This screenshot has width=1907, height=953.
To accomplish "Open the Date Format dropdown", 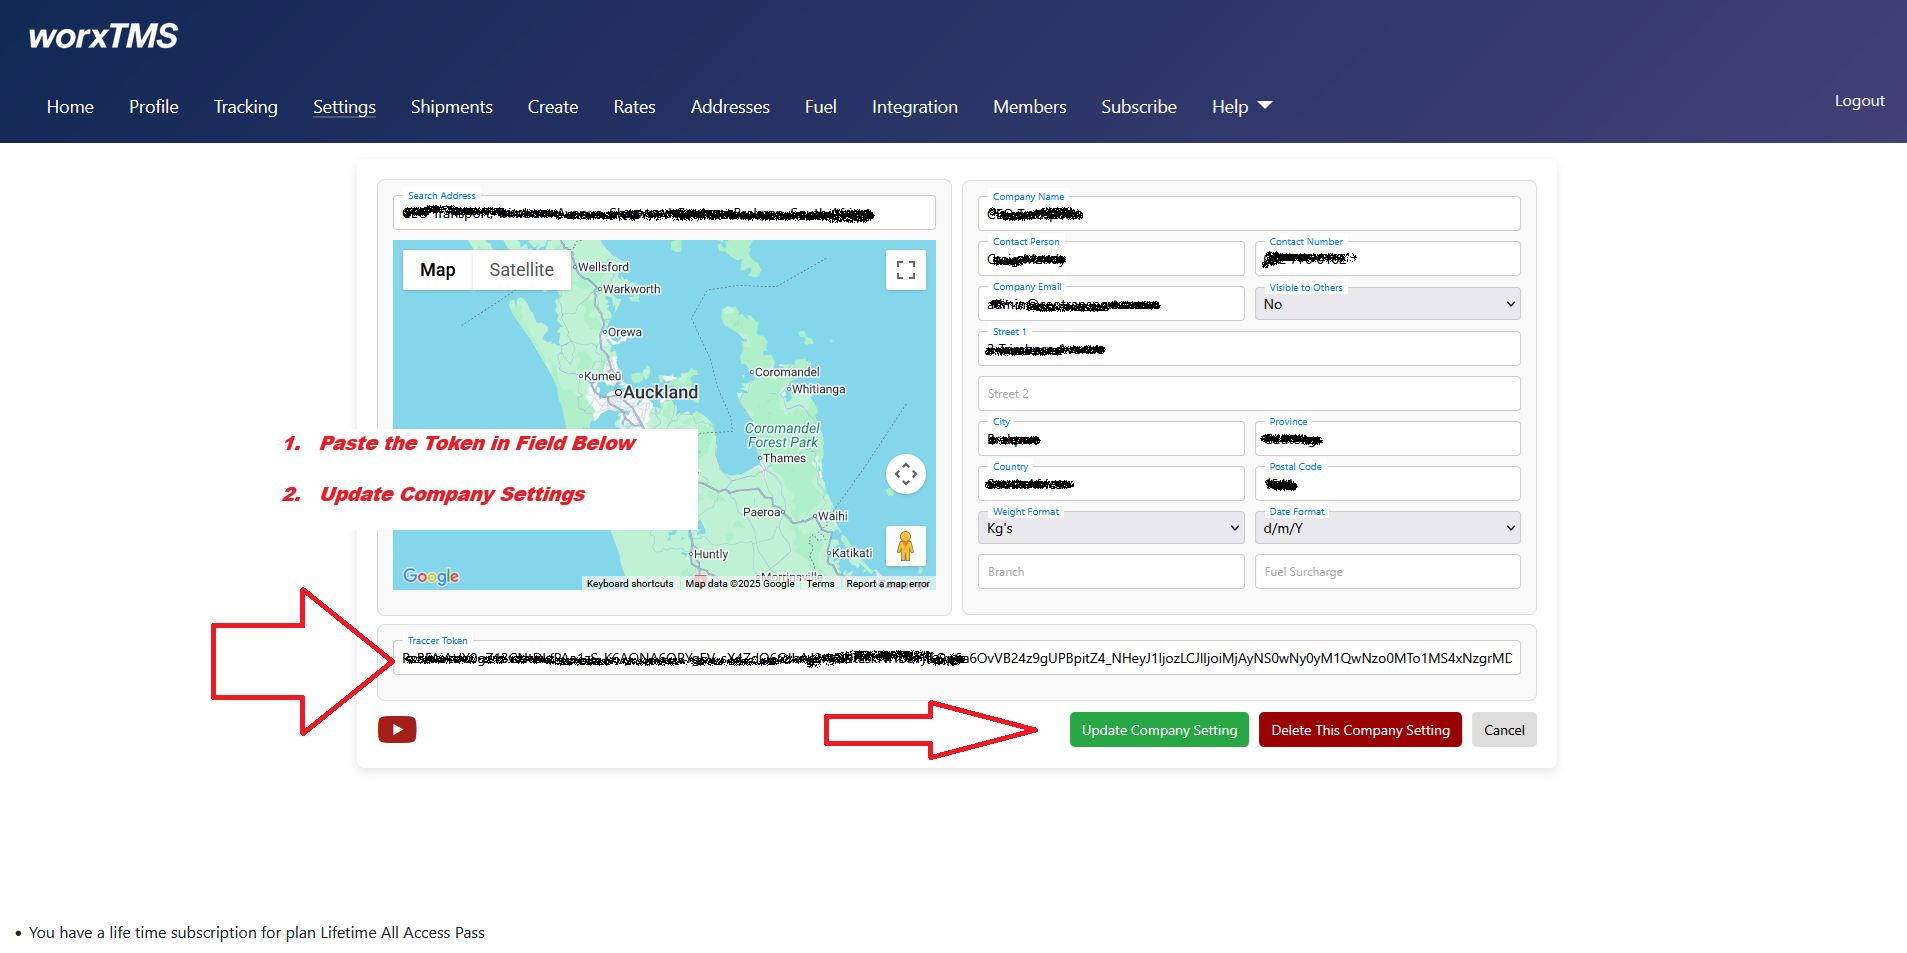I will pyautogui.click(x=1387, y=528).
